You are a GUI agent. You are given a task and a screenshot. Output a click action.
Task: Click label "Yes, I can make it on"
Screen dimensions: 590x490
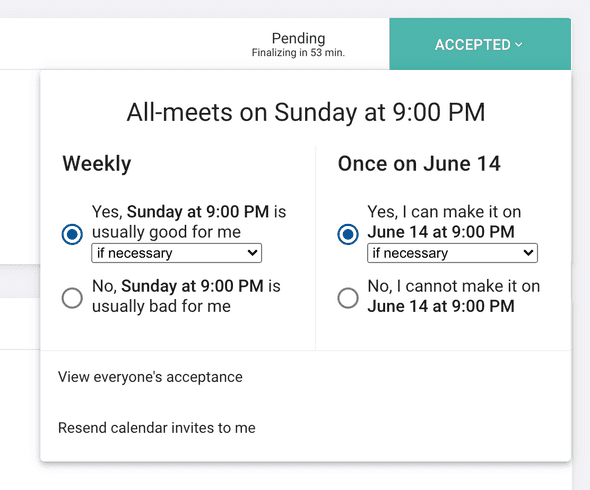tap(444, 212)
